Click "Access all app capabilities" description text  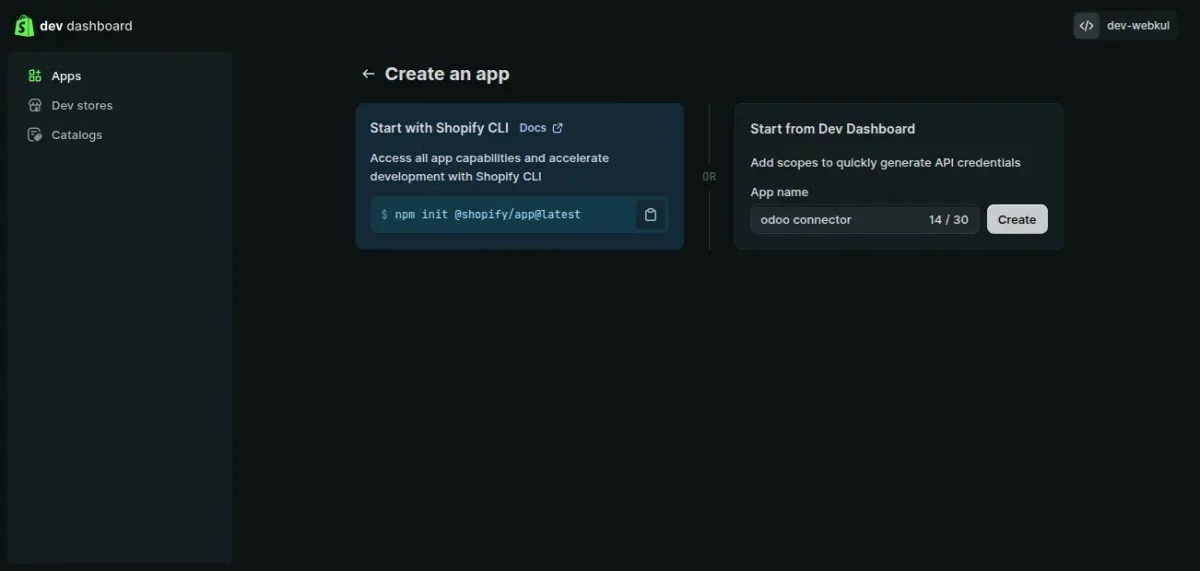[x=489, y=167]
